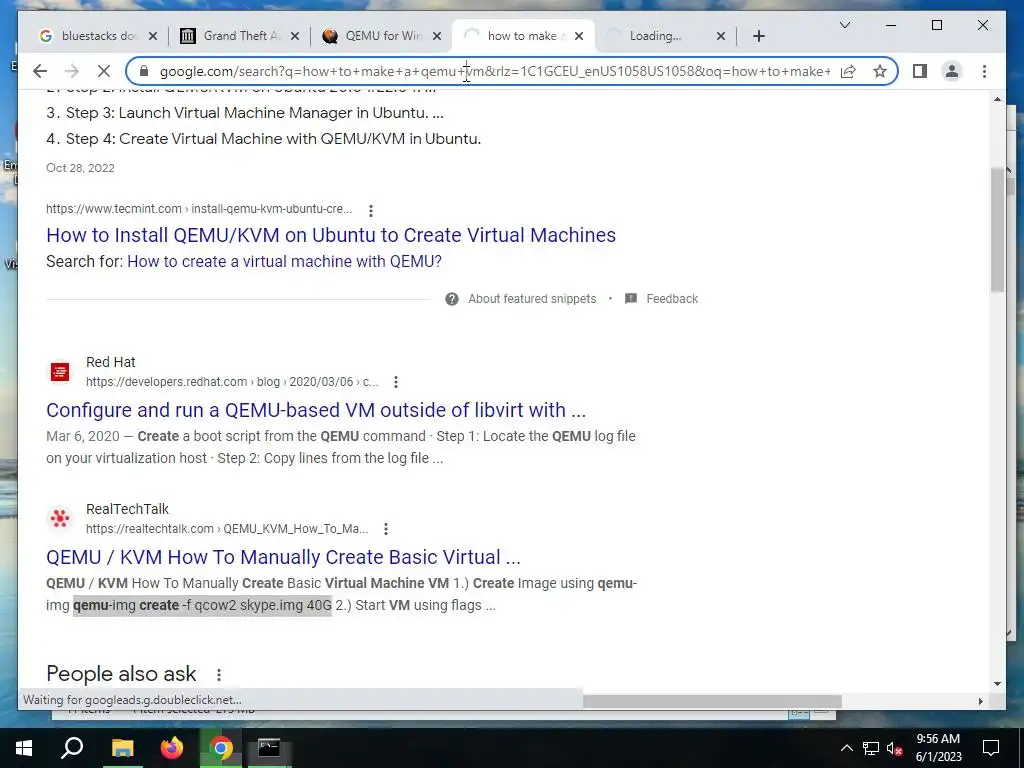Click the Red Hat favicon
The width and height of the screenshot is (1024, 768).
60,372
